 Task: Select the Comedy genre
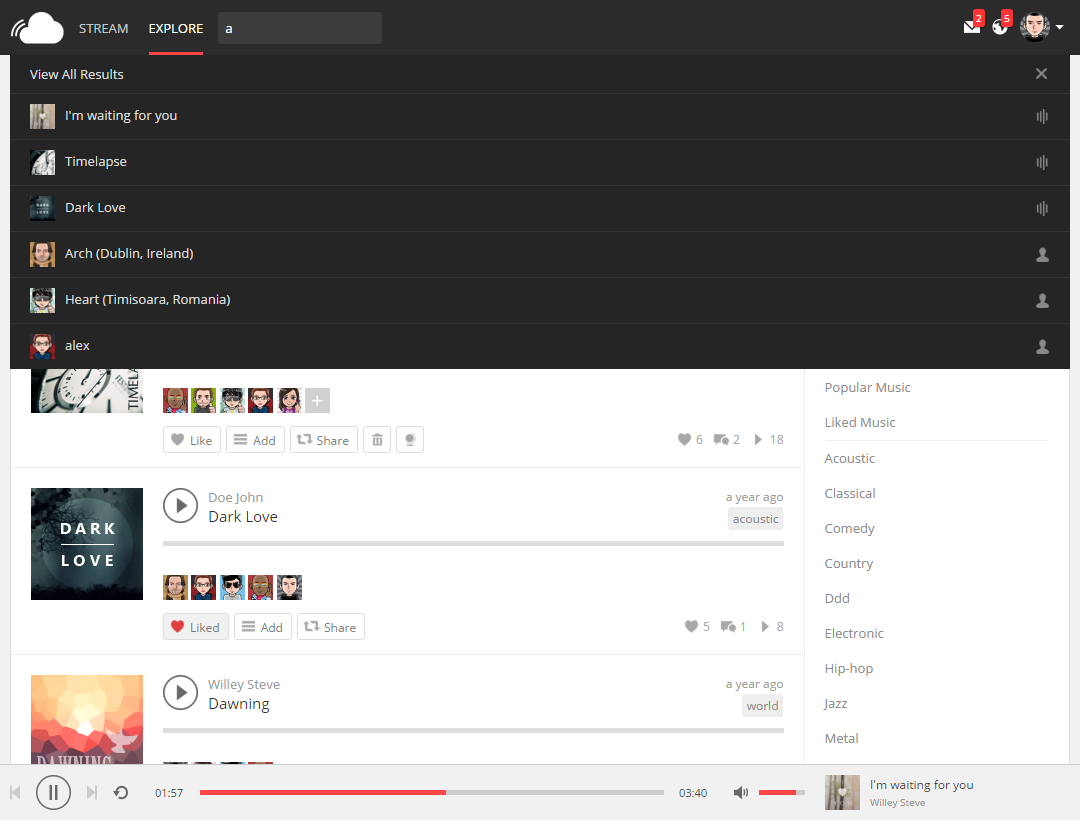[849, 529]
